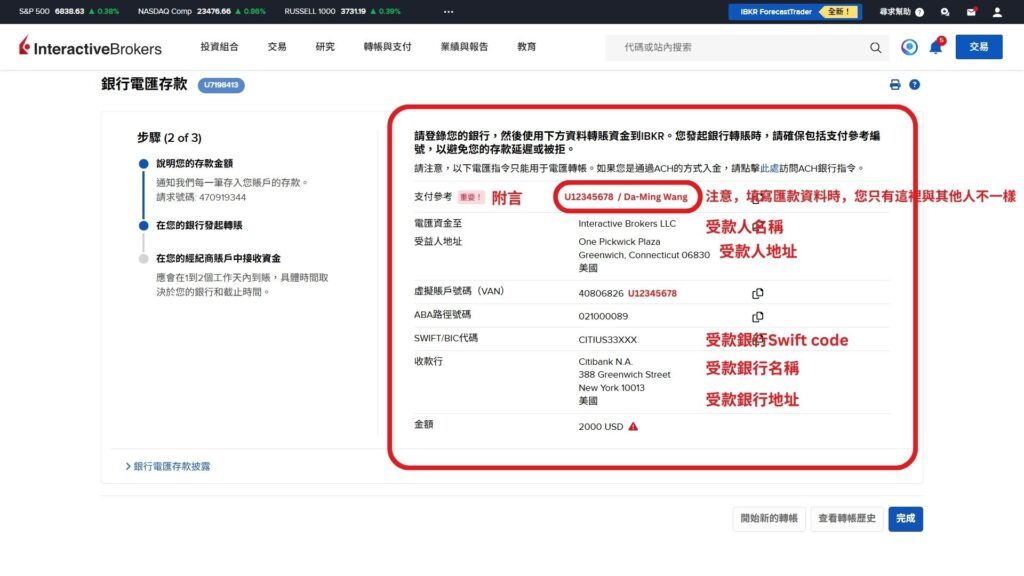Screen dimensions: 1024x576
Task: Expand the 銀行電匯存款披露 section
Action: tap(168, 466)
